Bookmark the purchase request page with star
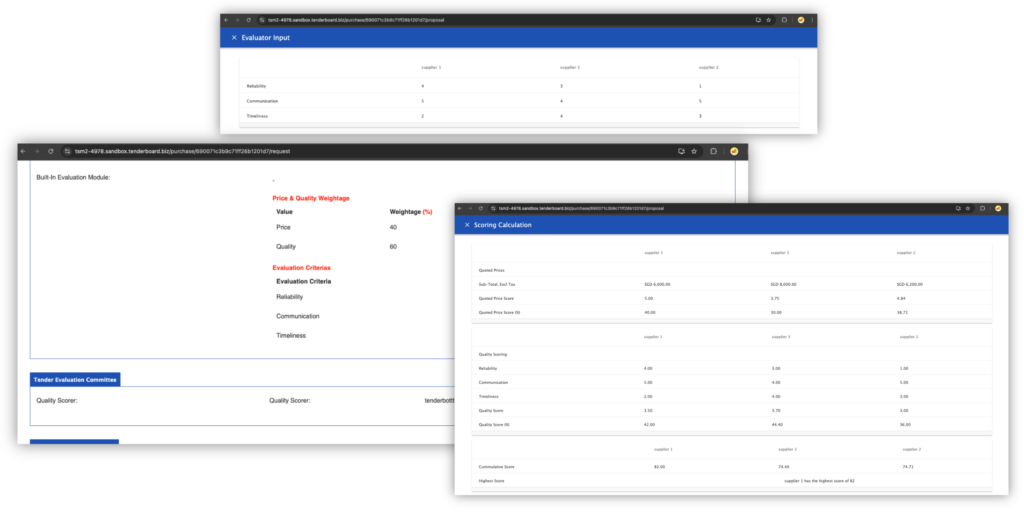This screenshot has height=512, width=1024. [x=694, y=151]
